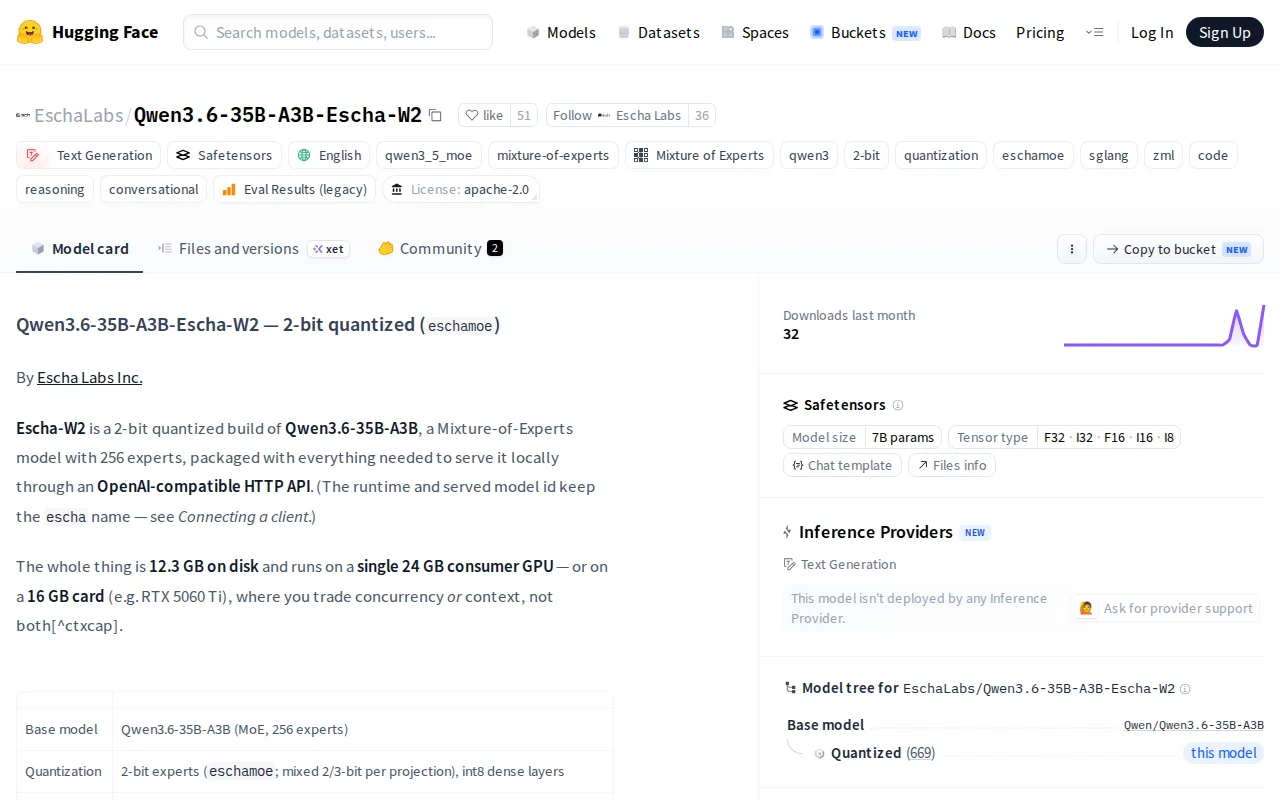The width and height of the screenshot is (1280, 800).
Task: Follow Escha Labs
Action: coord(617,115)
